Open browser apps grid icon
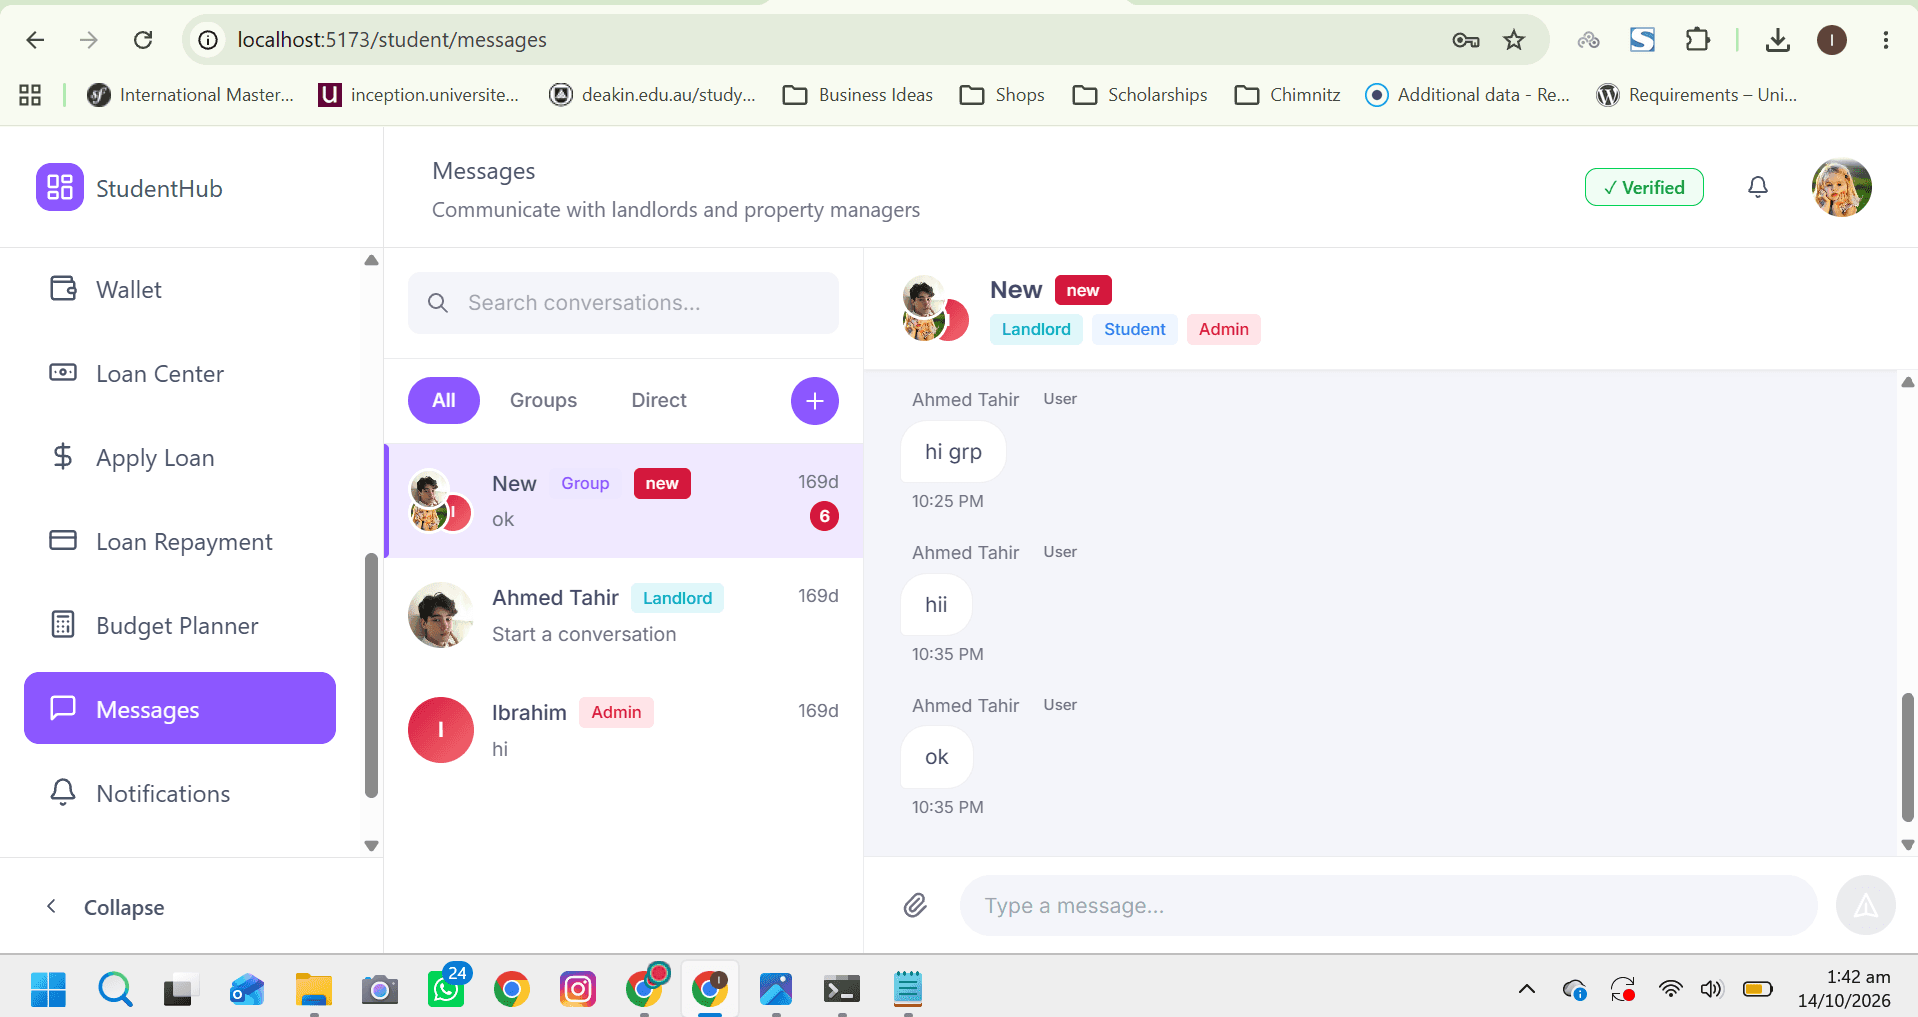Image resolution: width=1918 pixels, height=1017 pixels. click(x=30, y=95)
